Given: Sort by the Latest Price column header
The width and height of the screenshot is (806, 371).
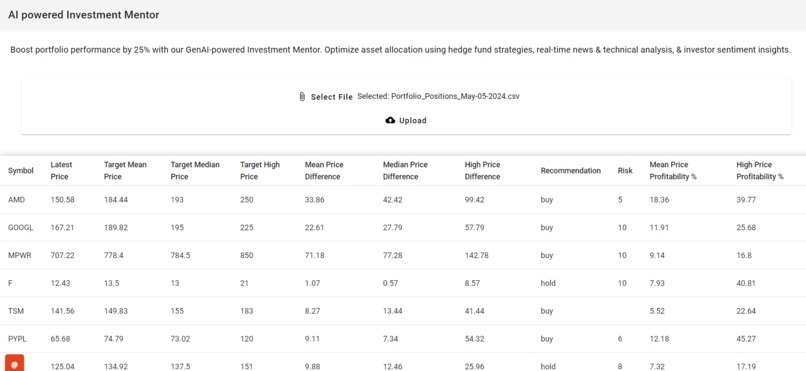Looking at the screenshot, I should click(x=62, y=171).
